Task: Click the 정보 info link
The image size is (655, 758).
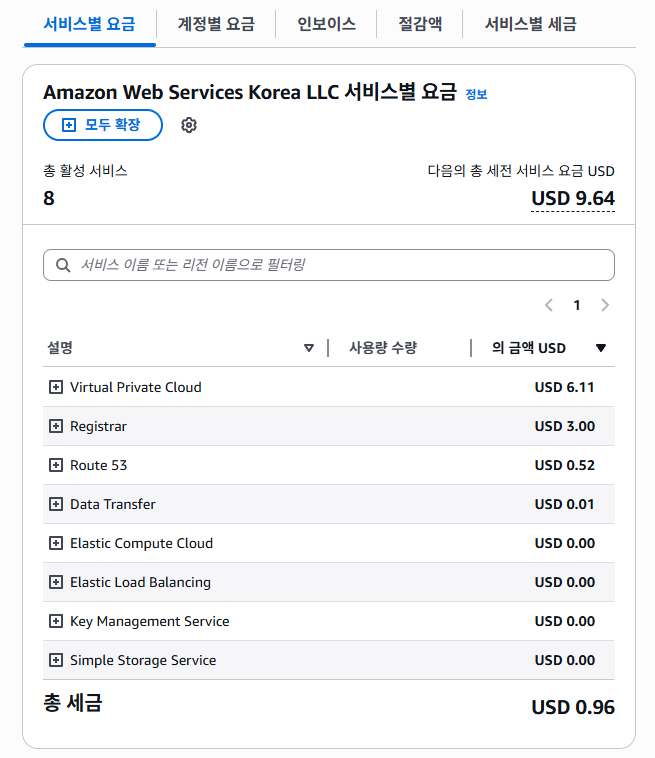Action: click(x=476, y=94)
